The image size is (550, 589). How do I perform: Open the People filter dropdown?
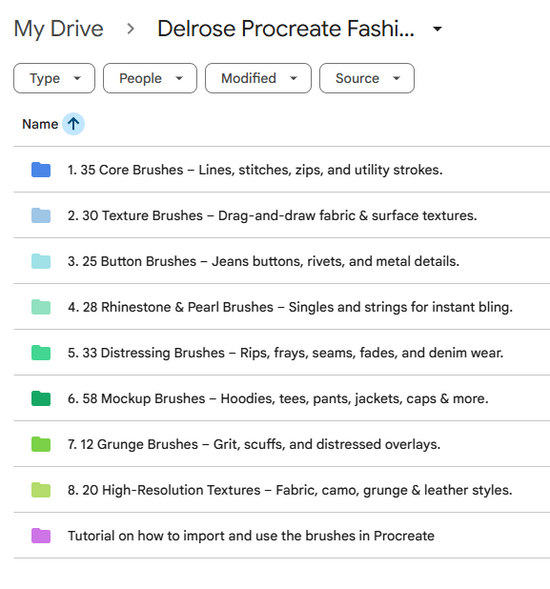pos(150,78)
